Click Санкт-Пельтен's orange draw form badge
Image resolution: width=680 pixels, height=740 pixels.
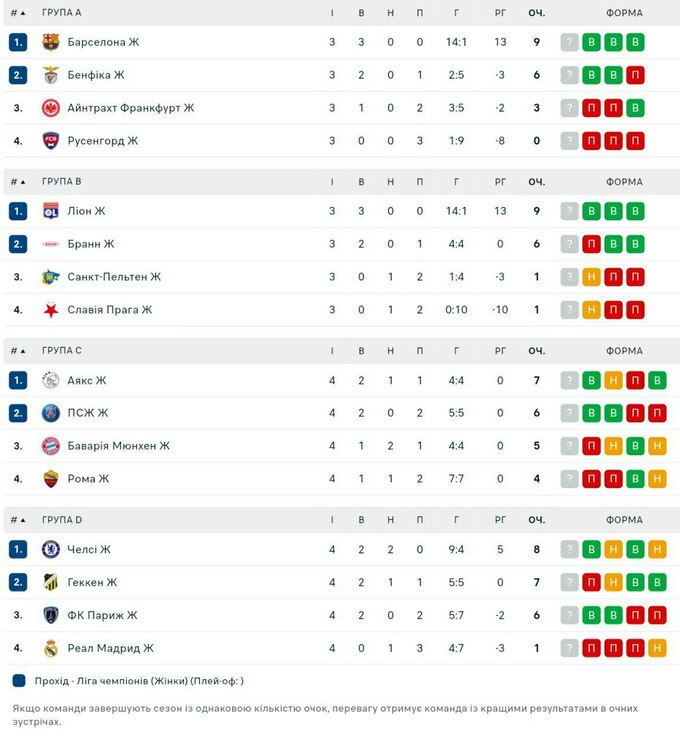pos(592,277)
